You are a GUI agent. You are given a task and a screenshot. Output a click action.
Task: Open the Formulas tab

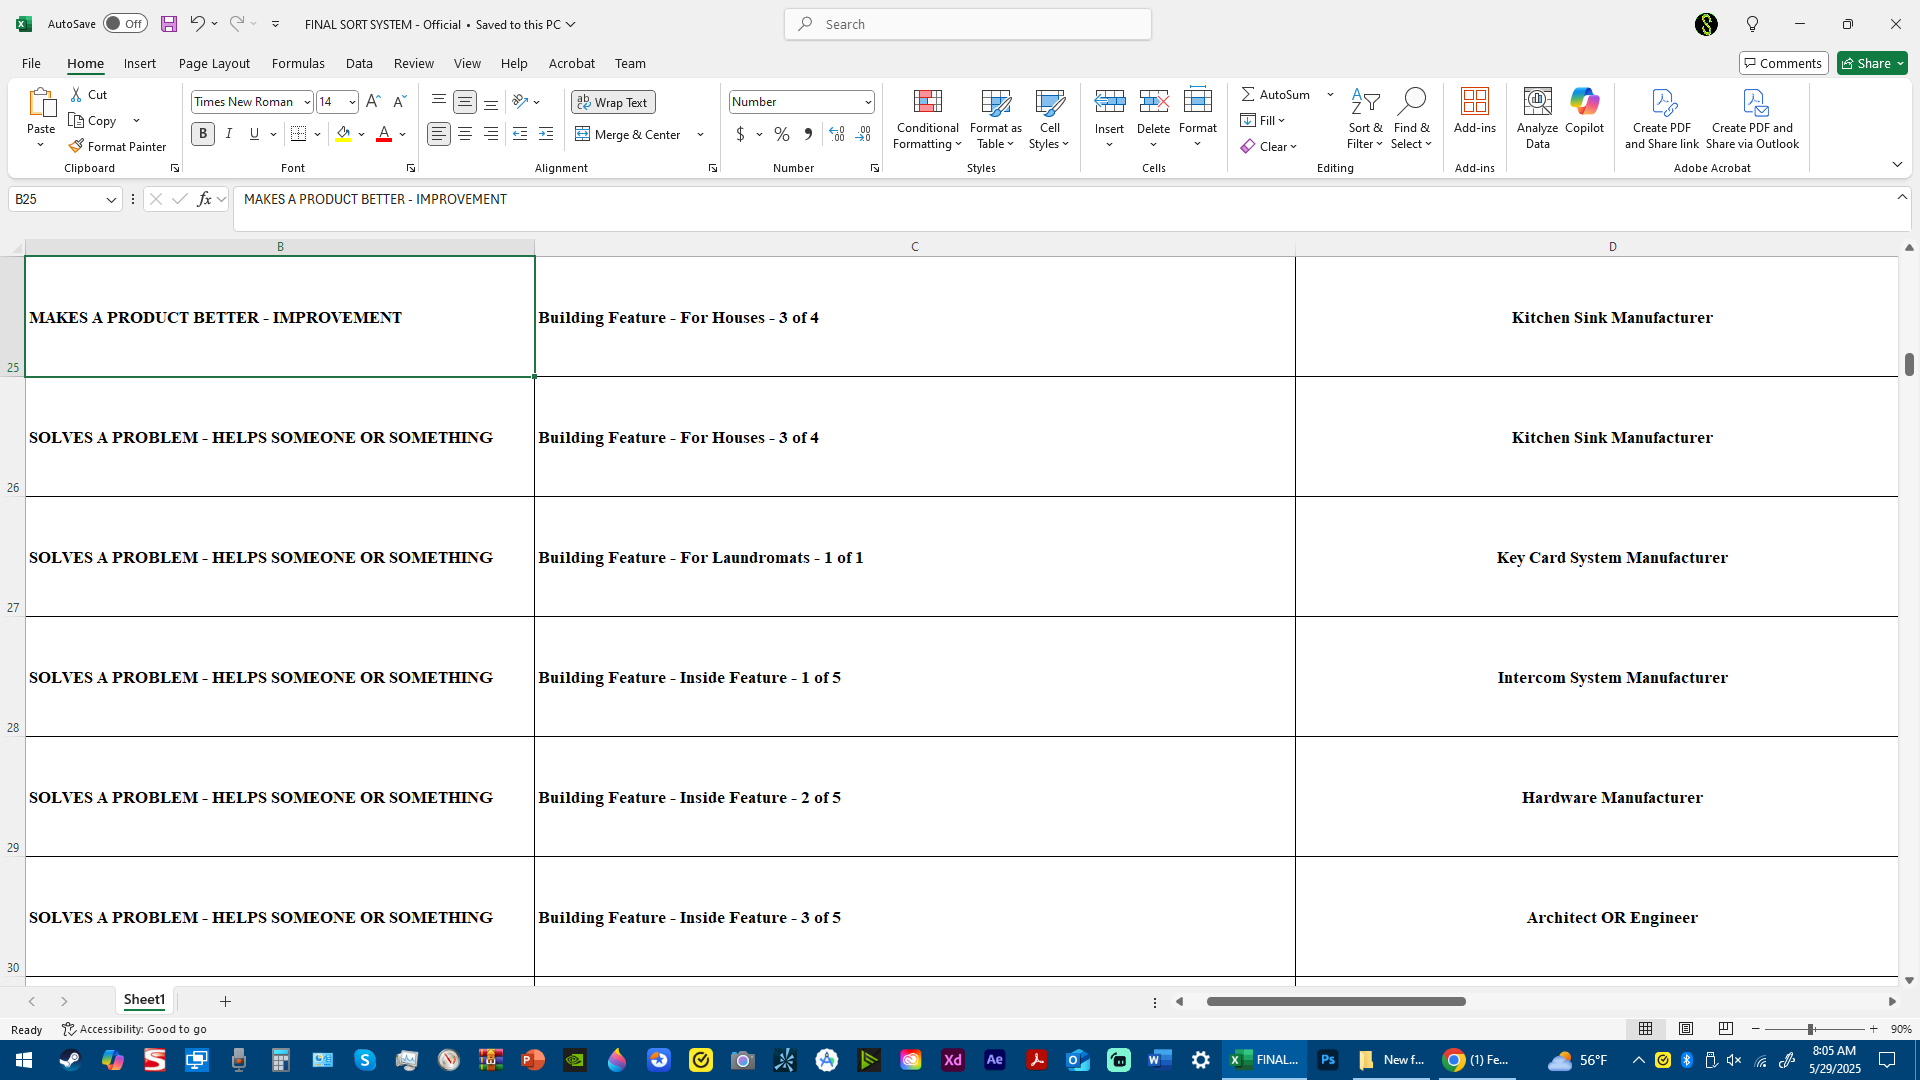click(298, 63)
